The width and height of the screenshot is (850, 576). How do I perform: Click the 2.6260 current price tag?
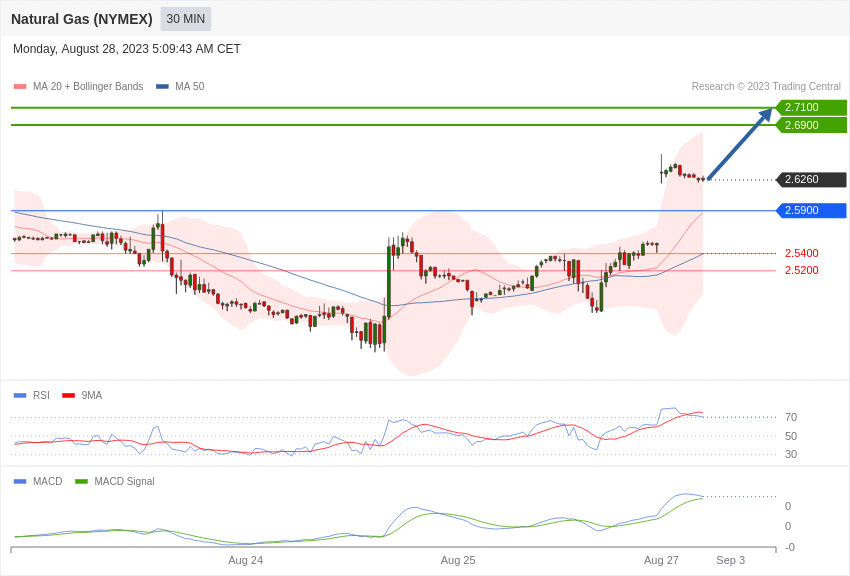pyautogui.click(x=811, y=179)
